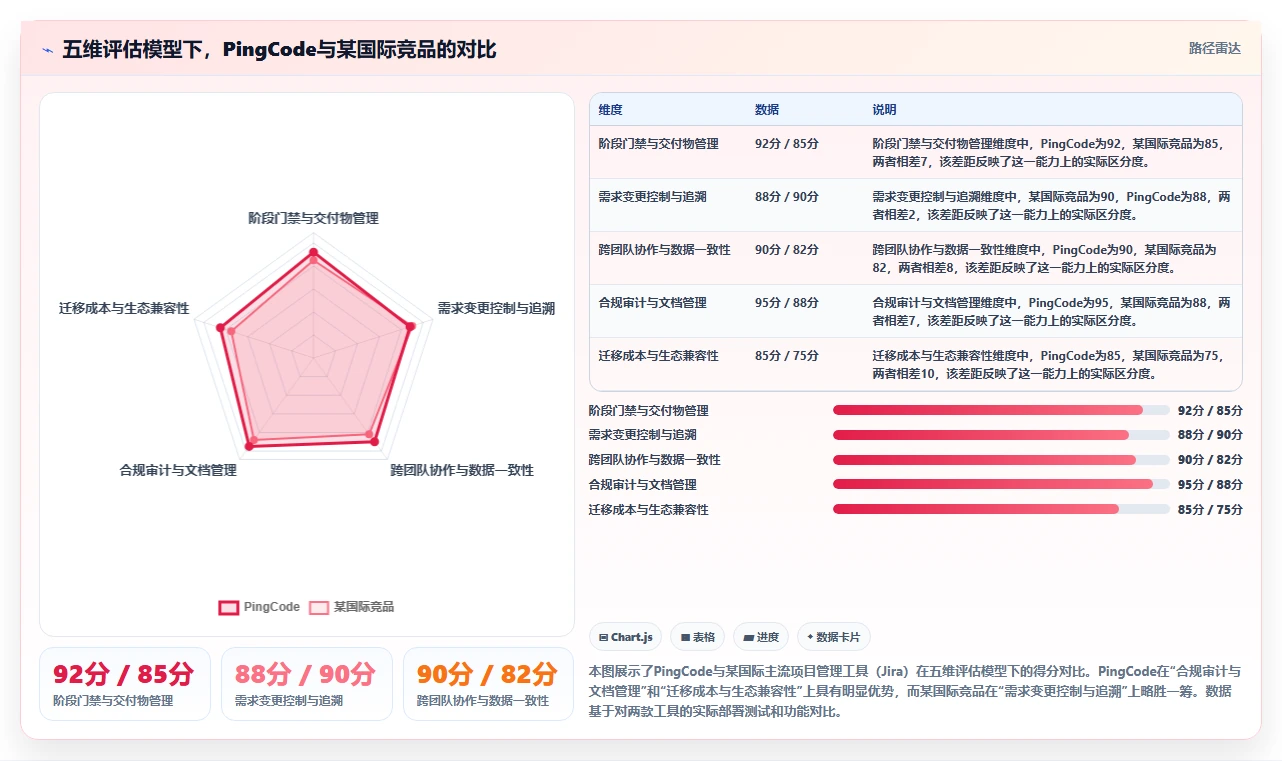Click the chart title heading

[279, 50]
